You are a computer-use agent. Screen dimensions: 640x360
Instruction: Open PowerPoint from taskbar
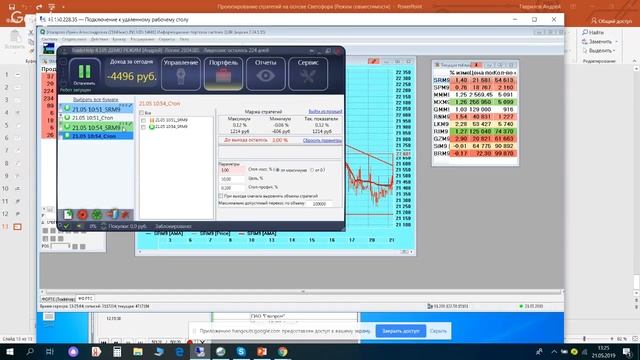tap(262, 351)
